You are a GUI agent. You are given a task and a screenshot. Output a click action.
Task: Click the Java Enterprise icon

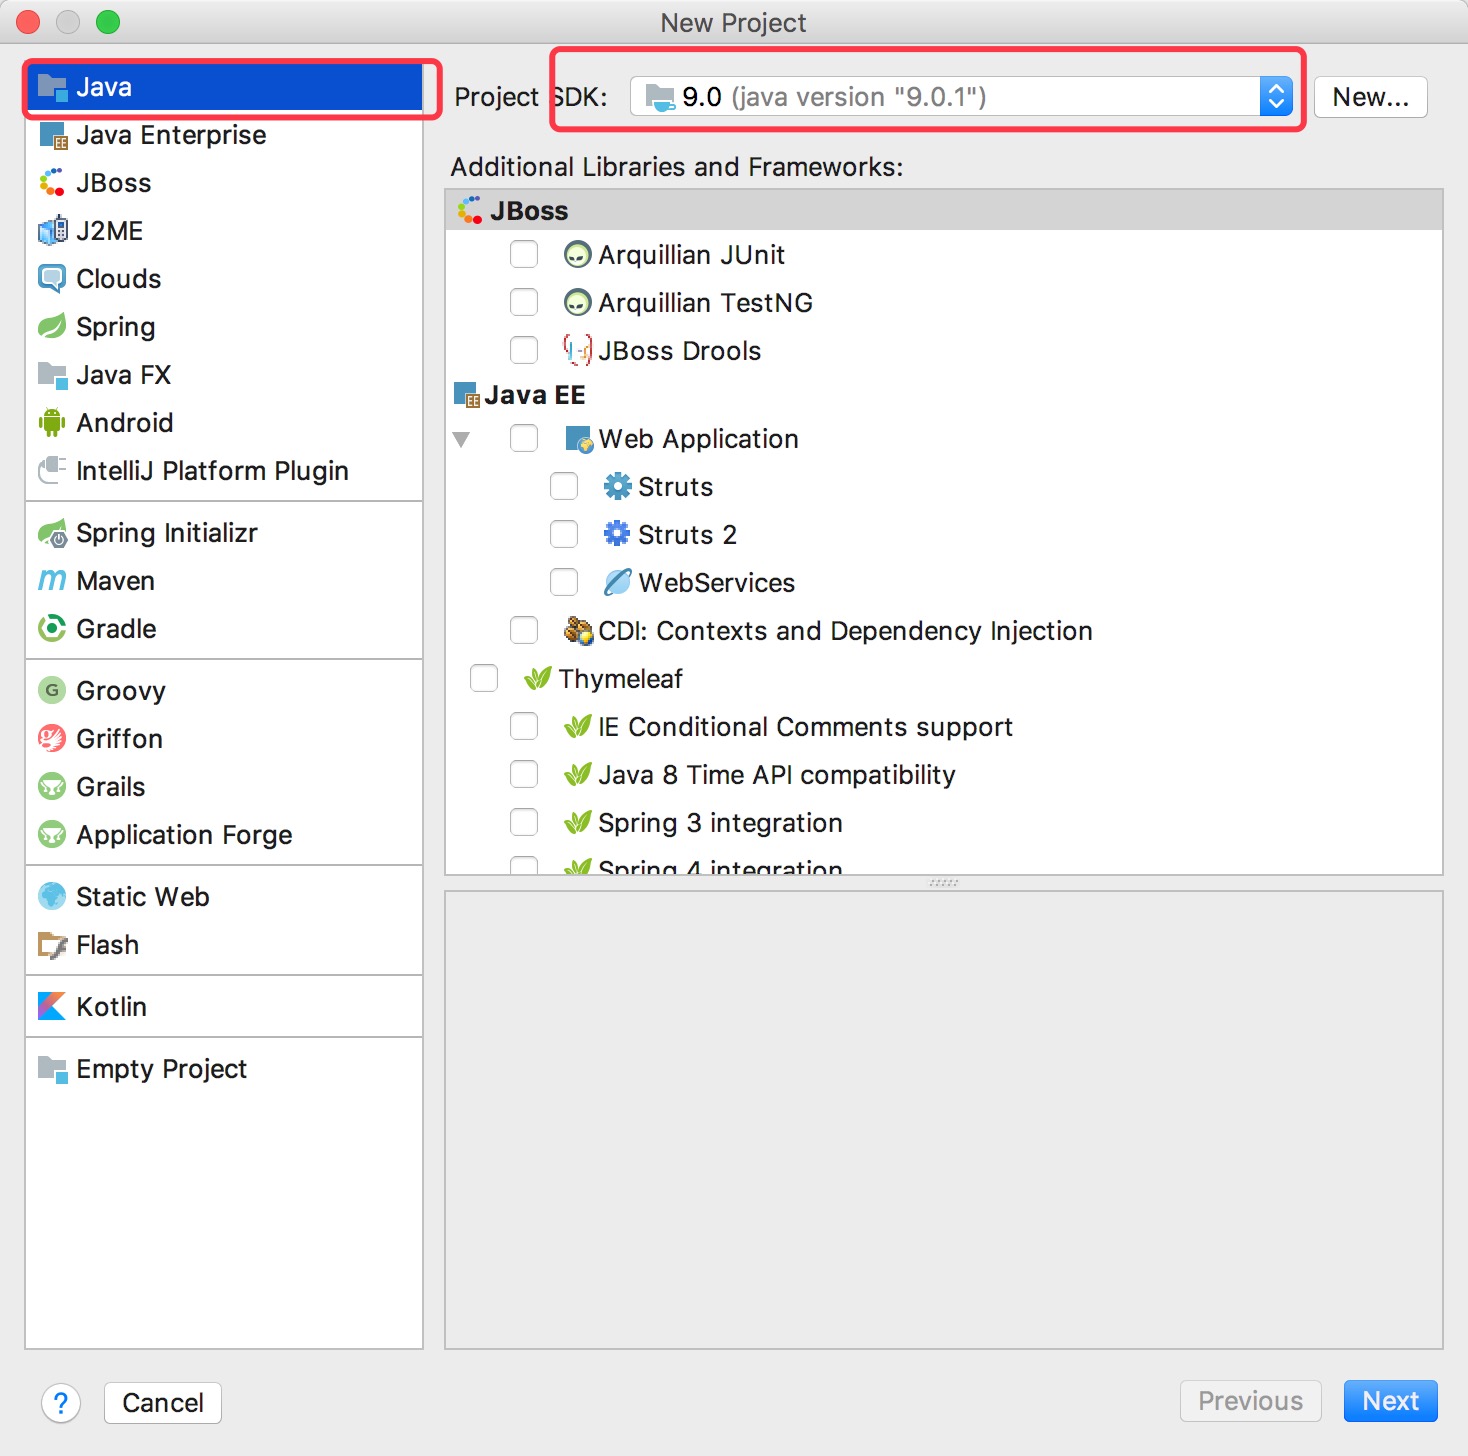[52, 135]
